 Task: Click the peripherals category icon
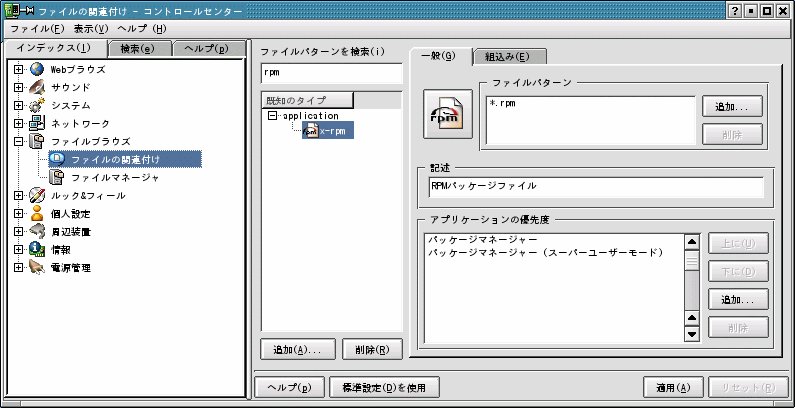click(37, 232)
